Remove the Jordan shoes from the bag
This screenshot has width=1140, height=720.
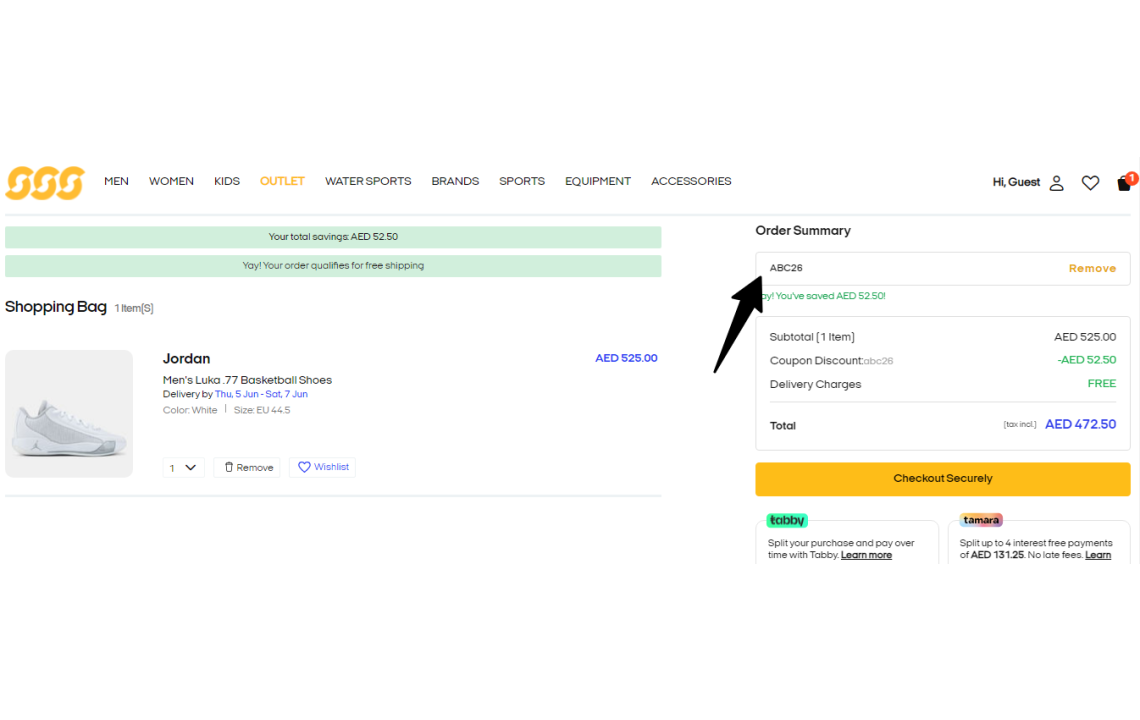click(247, 468)
